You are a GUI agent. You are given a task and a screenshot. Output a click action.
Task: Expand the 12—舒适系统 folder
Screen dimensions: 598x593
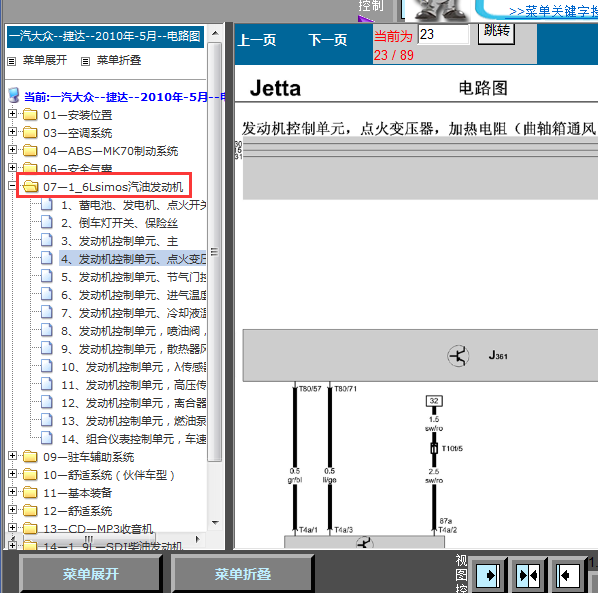tap(12, 509)
